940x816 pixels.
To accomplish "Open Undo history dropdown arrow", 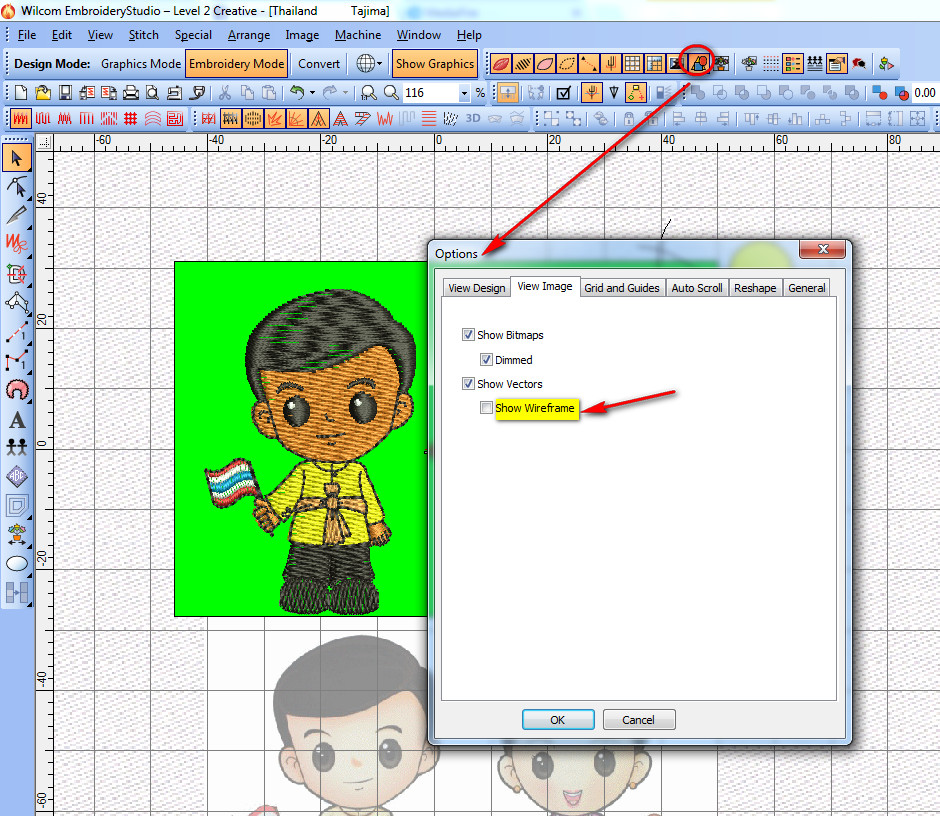I will 312,93.
